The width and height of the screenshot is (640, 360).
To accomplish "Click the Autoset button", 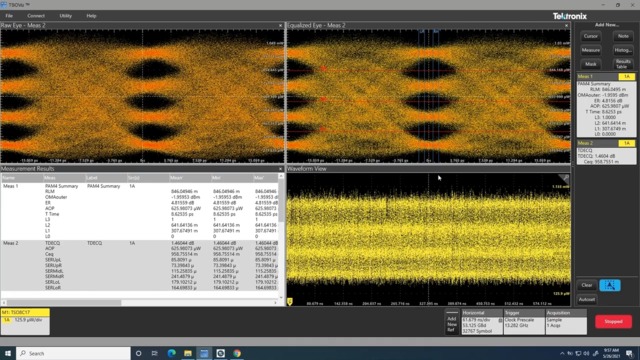I will pos(587,300).
